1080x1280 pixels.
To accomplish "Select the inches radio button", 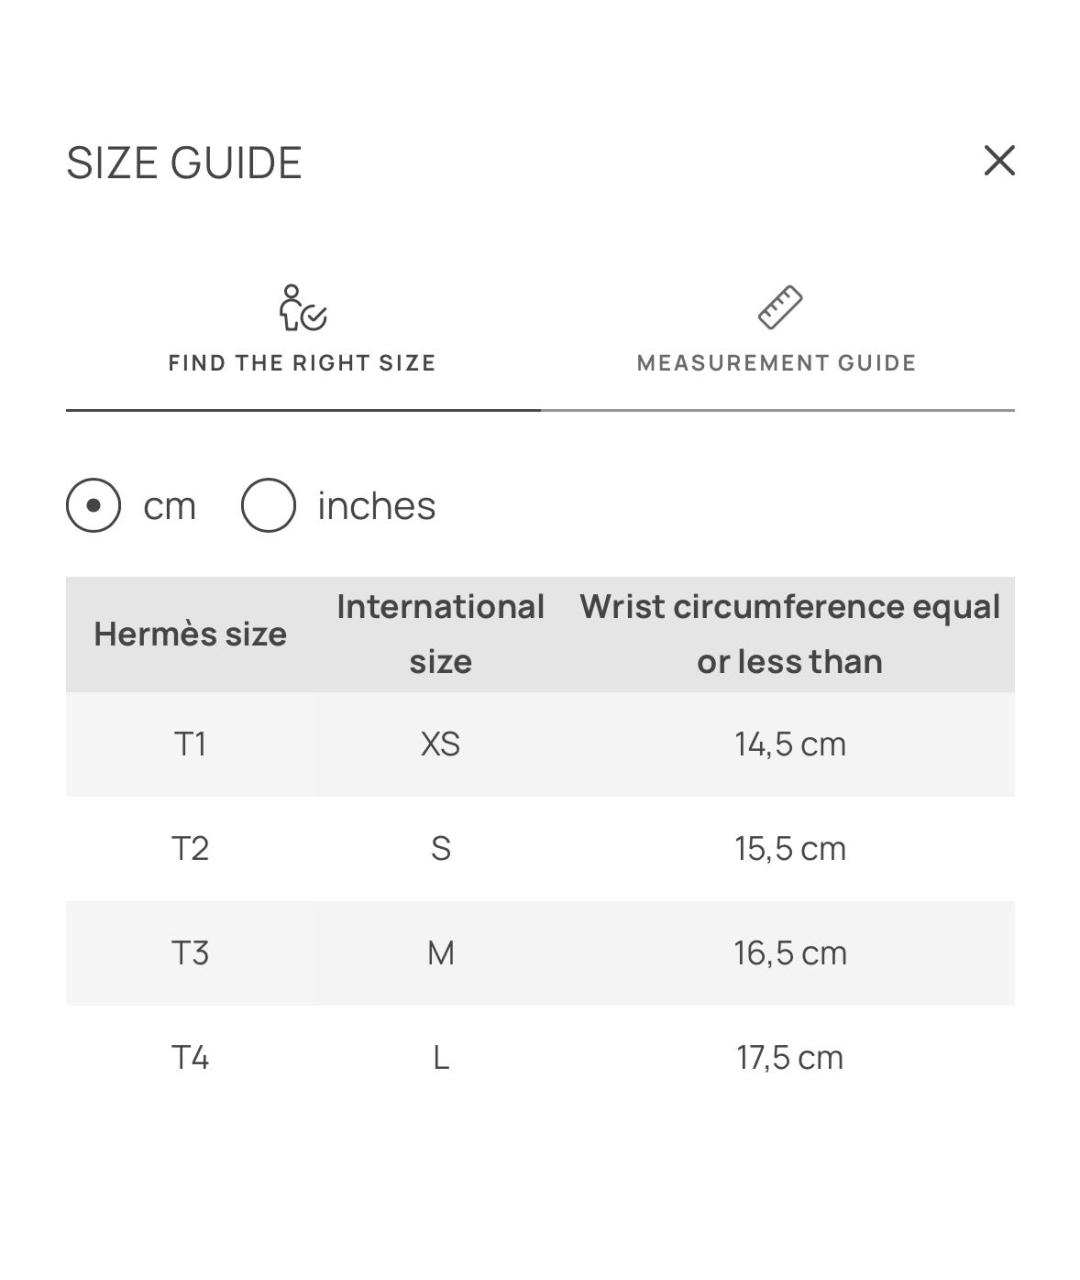I will click(x=268, y=505).
